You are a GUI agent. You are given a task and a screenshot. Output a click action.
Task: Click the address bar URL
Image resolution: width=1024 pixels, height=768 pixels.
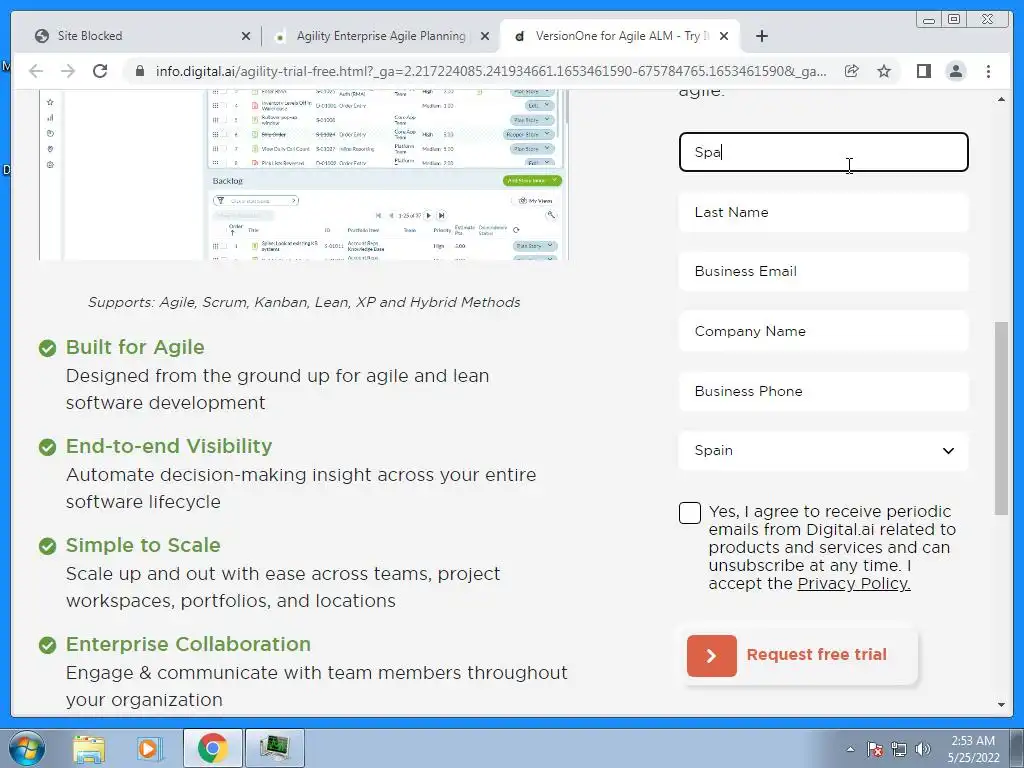tap(490, 71)
